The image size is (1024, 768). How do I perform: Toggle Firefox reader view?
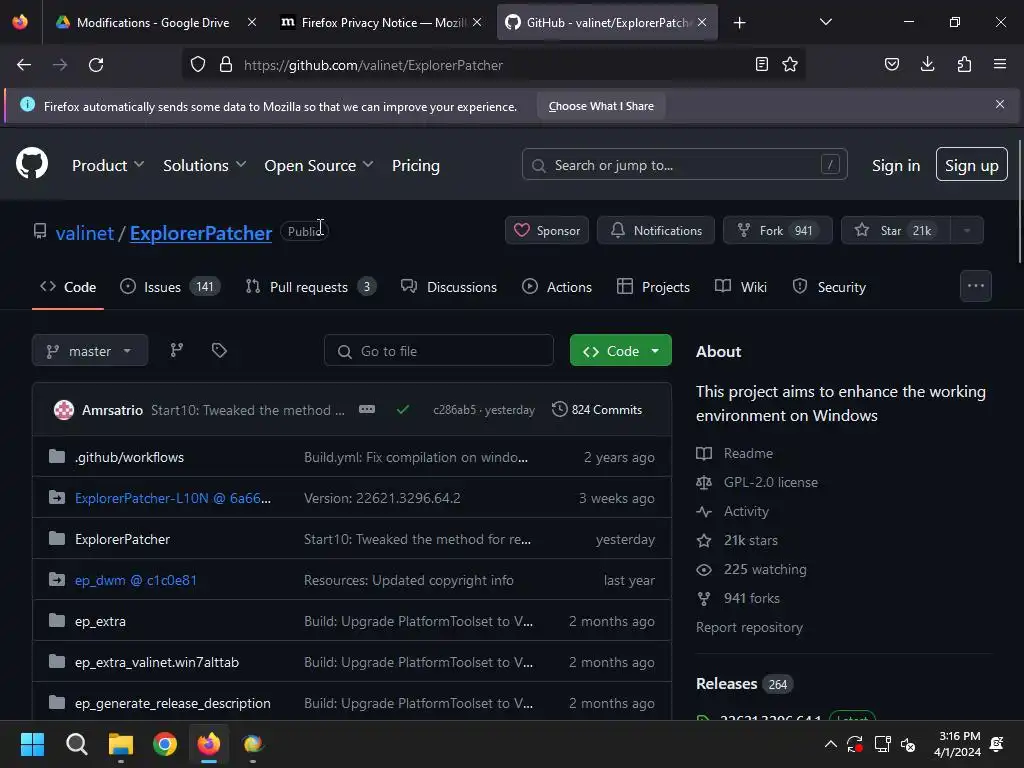click(x=761, y=64)
